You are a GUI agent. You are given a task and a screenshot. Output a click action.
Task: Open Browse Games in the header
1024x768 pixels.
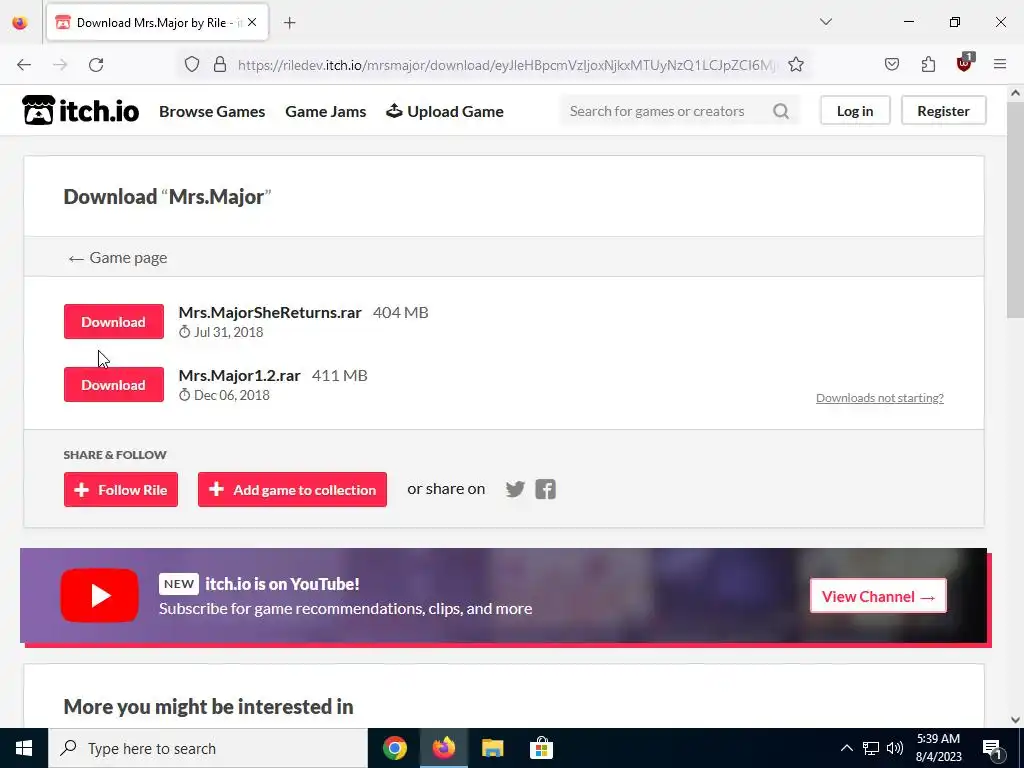[212, 112]
